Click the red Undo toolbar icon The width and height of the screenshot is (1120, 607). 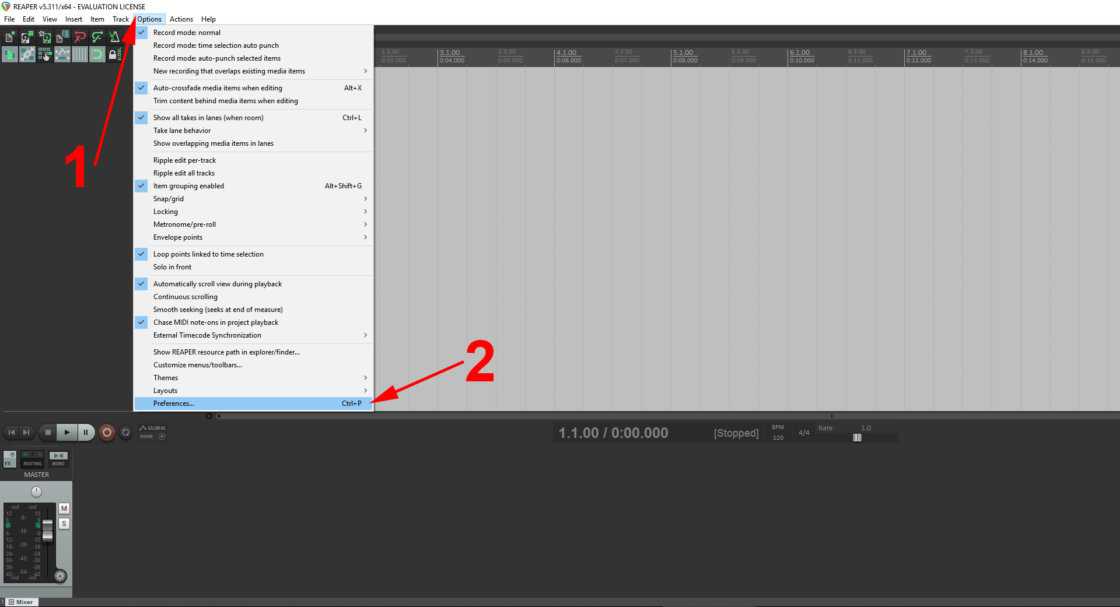[x=80, y=37]
